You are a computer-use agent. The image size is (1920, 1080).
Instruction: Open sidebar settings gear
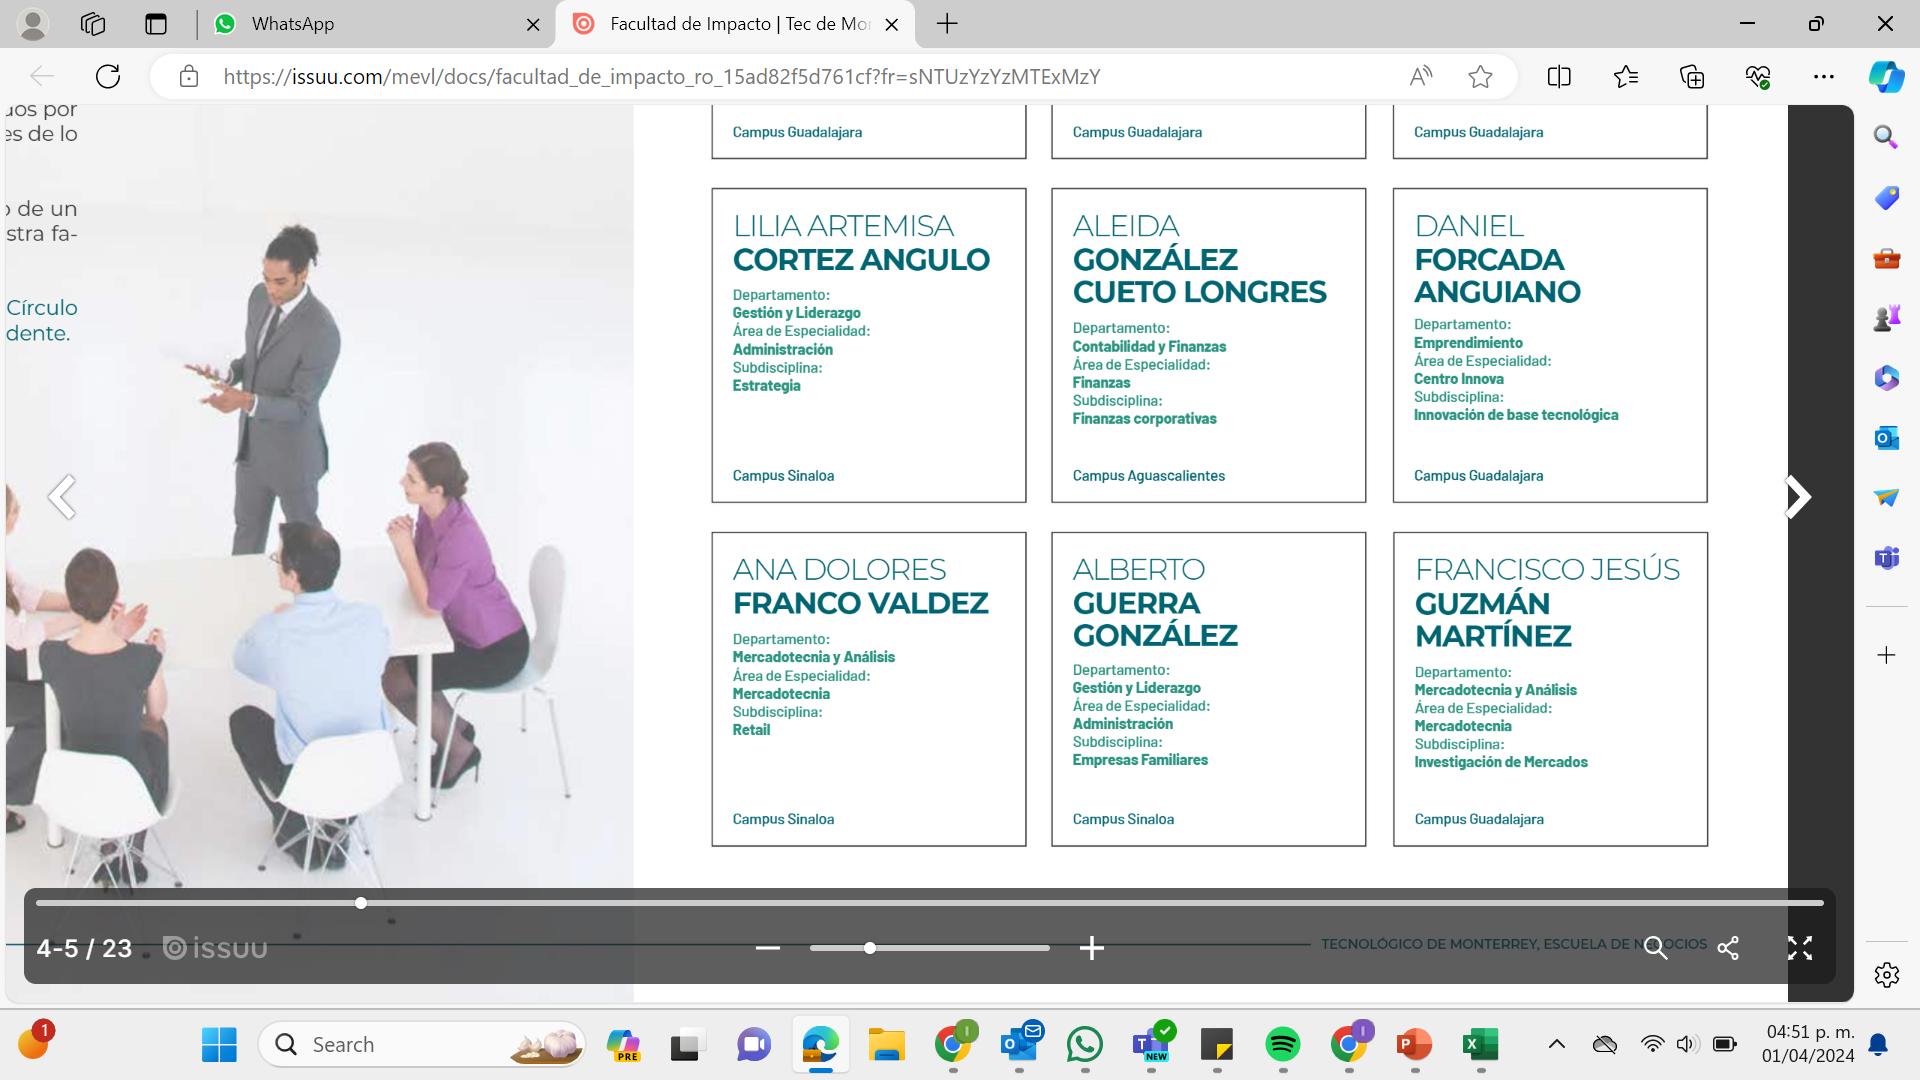1886,975
